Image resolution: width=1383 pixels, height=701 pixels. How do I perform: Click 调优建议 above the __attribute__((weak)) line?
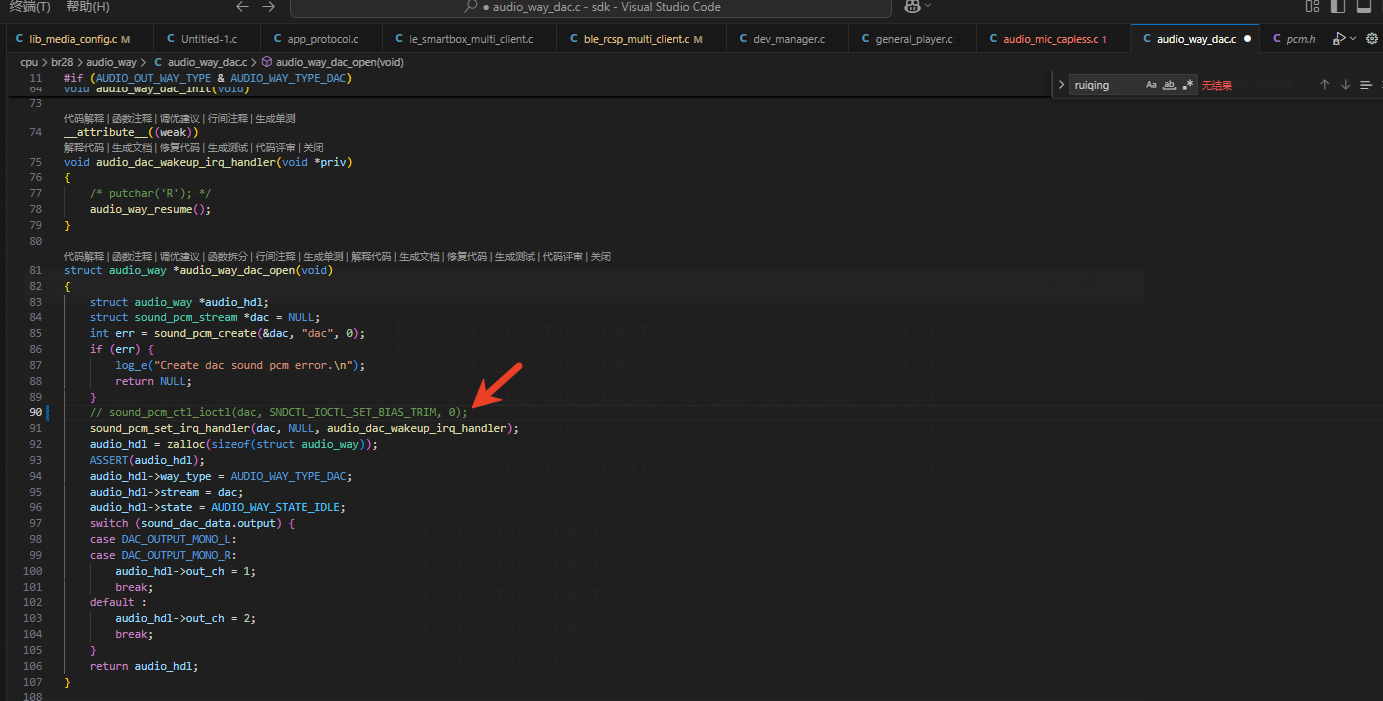pyautogui.click(x=180, y=118)
